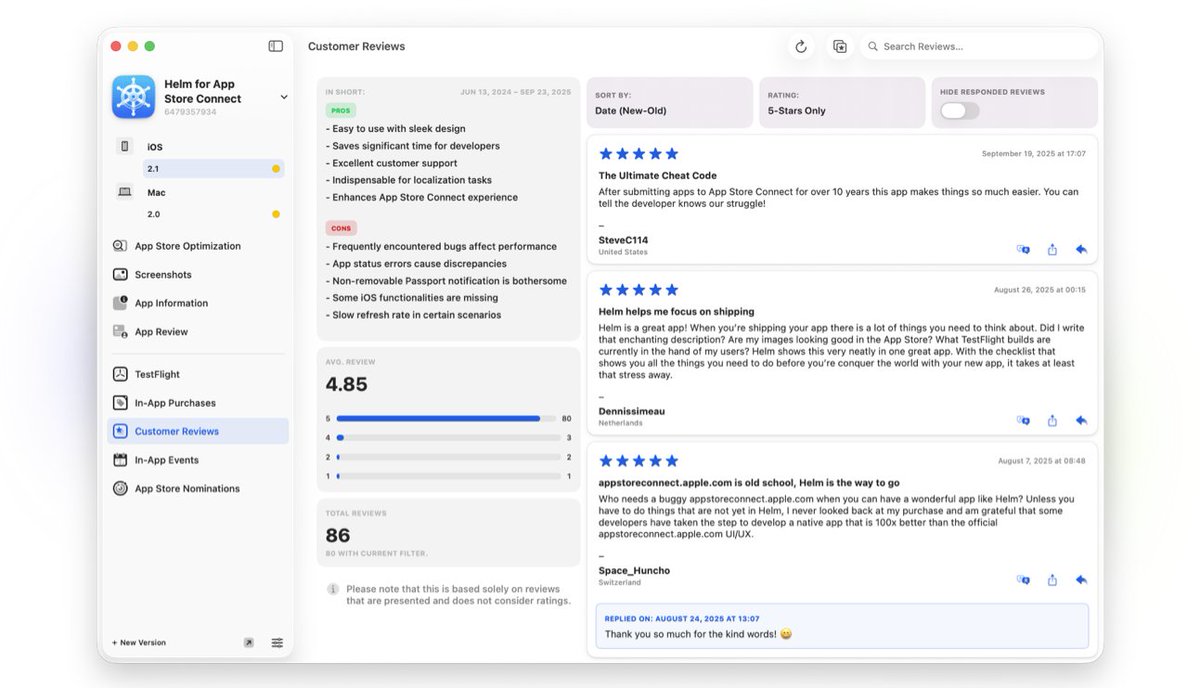Add a New Version
The image size is (1200, 688).
pyautogui.click(x=139, y=643)
